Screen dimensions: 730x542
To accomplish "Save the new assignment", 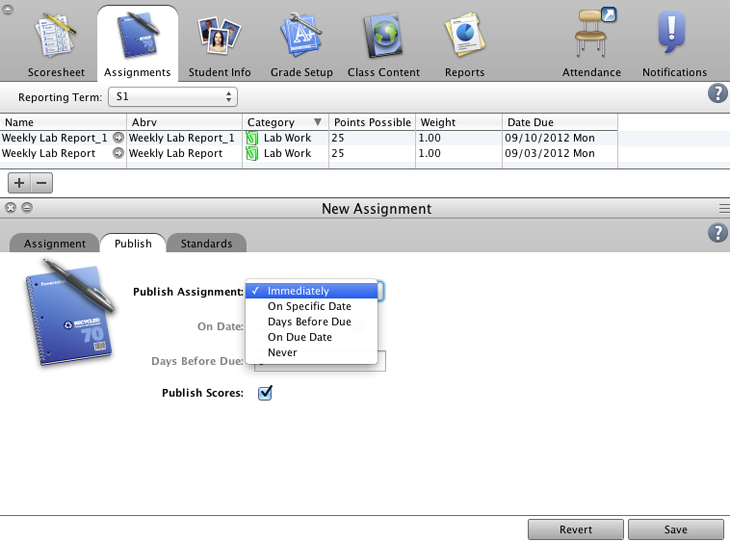I will 677,529.
